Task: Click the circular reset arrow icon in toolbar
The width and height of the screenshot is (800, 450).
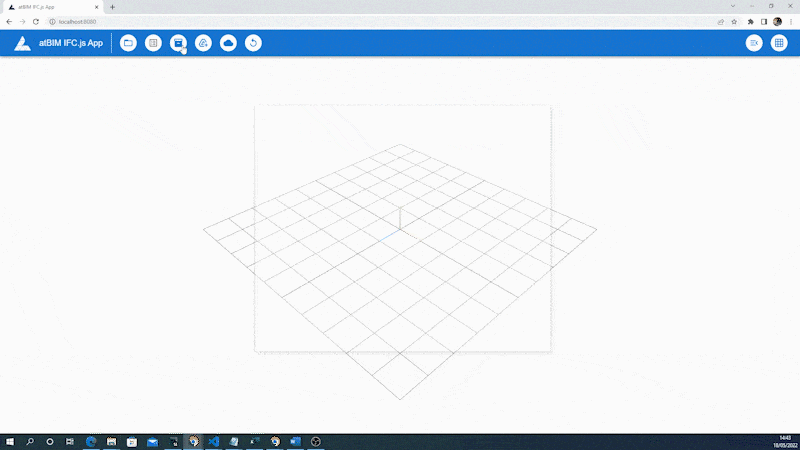Action: click(253, 43)
